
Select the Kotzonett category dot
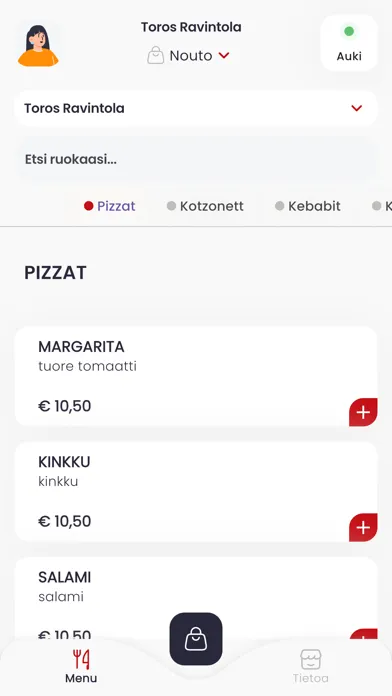point(171,206)
